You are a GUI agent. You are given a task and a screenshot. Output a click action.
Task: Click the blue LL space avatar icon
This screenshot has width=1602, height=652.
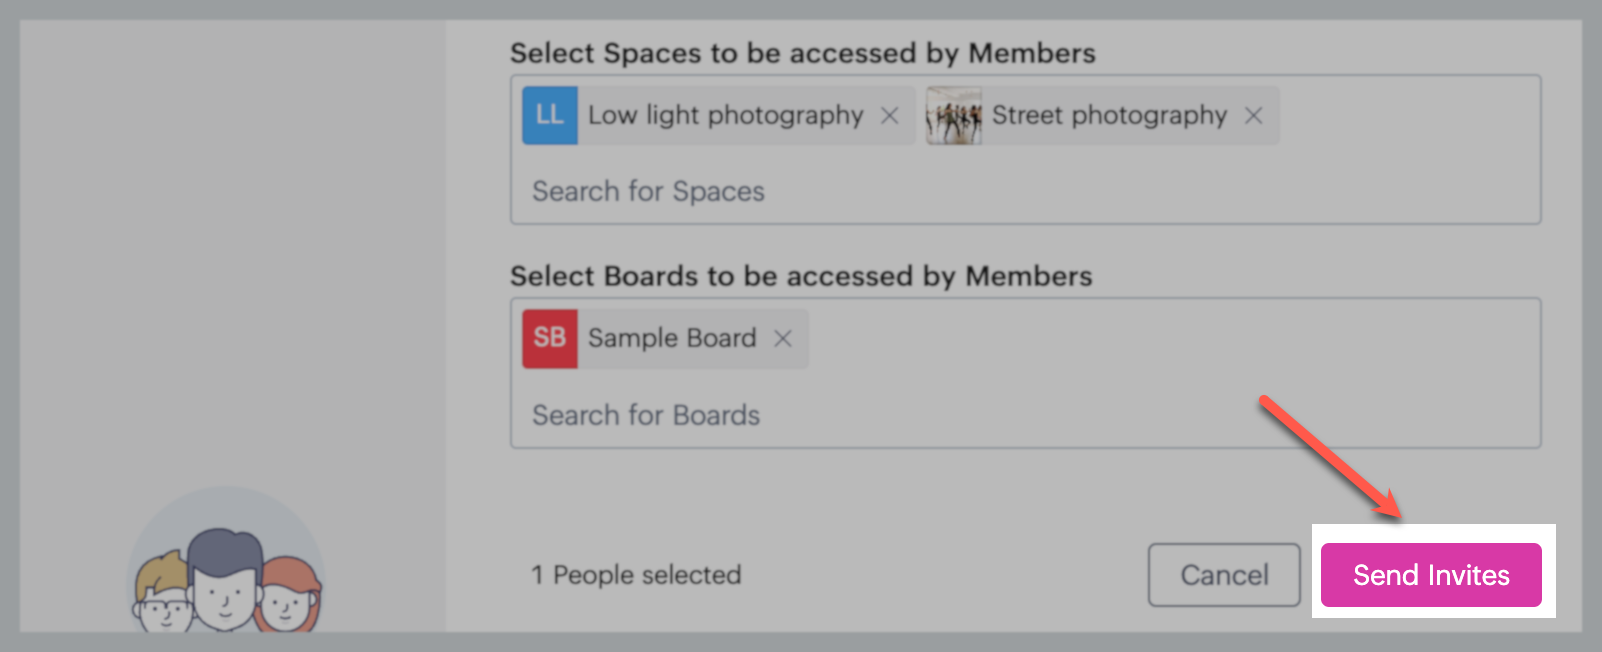550,116
